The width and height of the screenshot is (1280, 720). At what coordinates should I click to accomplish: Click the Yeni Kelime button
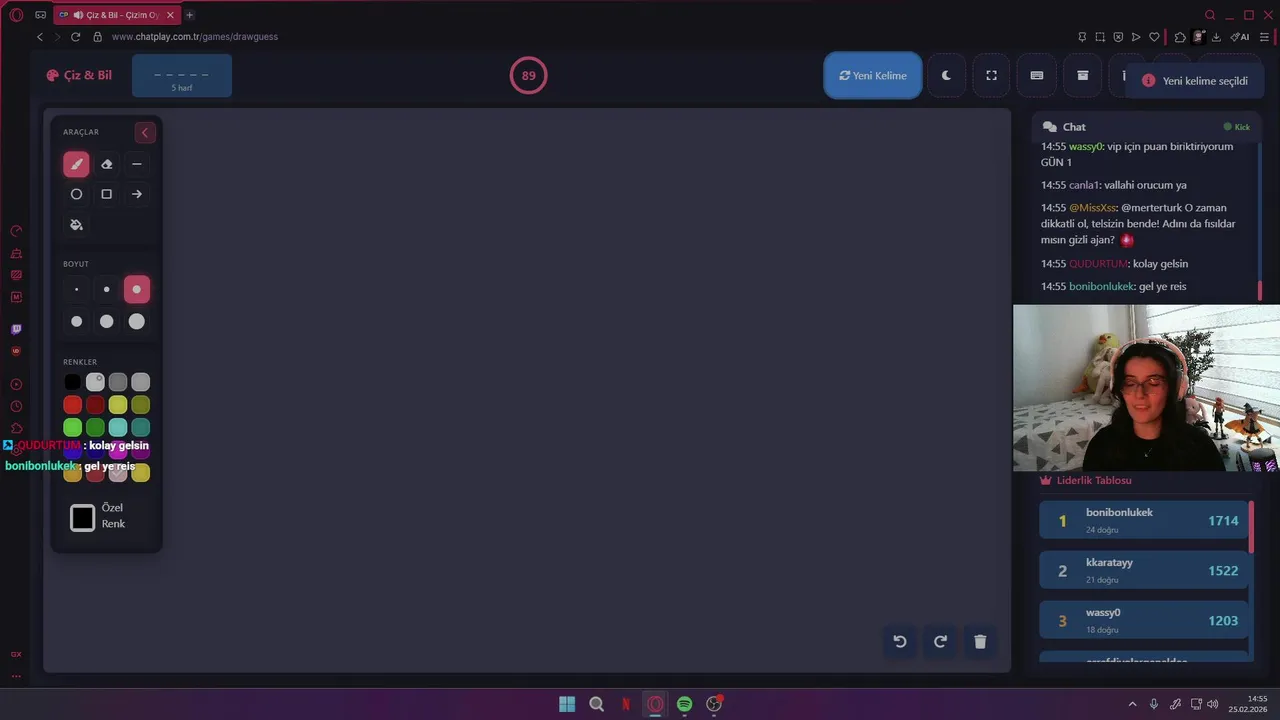[x=873, y=76]
